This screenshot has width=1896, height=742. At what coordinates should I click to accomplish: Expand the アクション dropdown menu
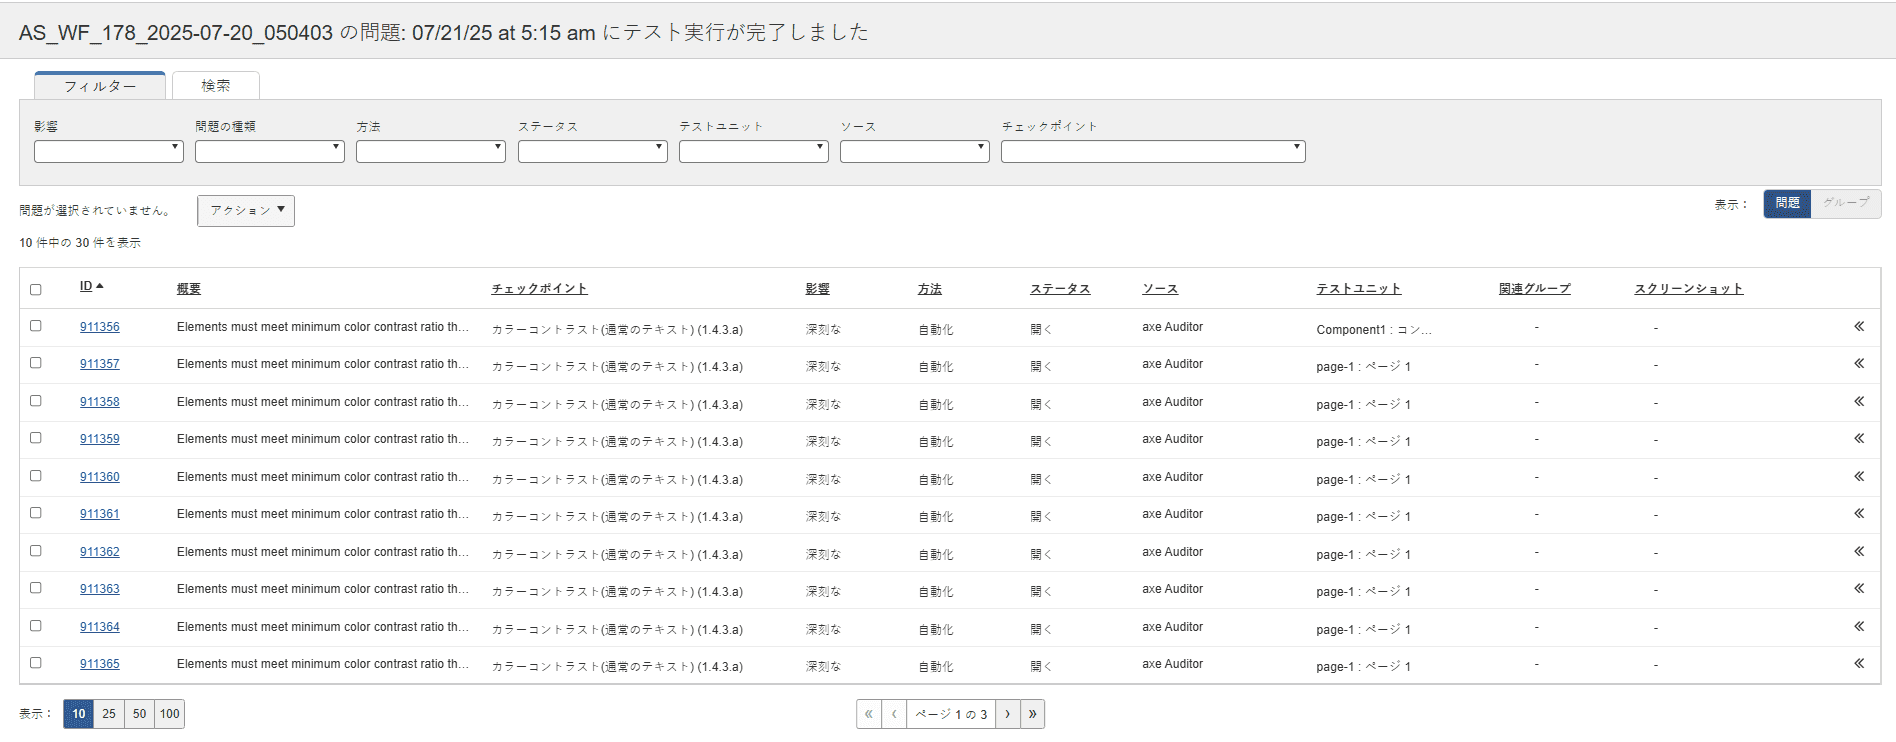pyautogui.click(x=246, y=211)
